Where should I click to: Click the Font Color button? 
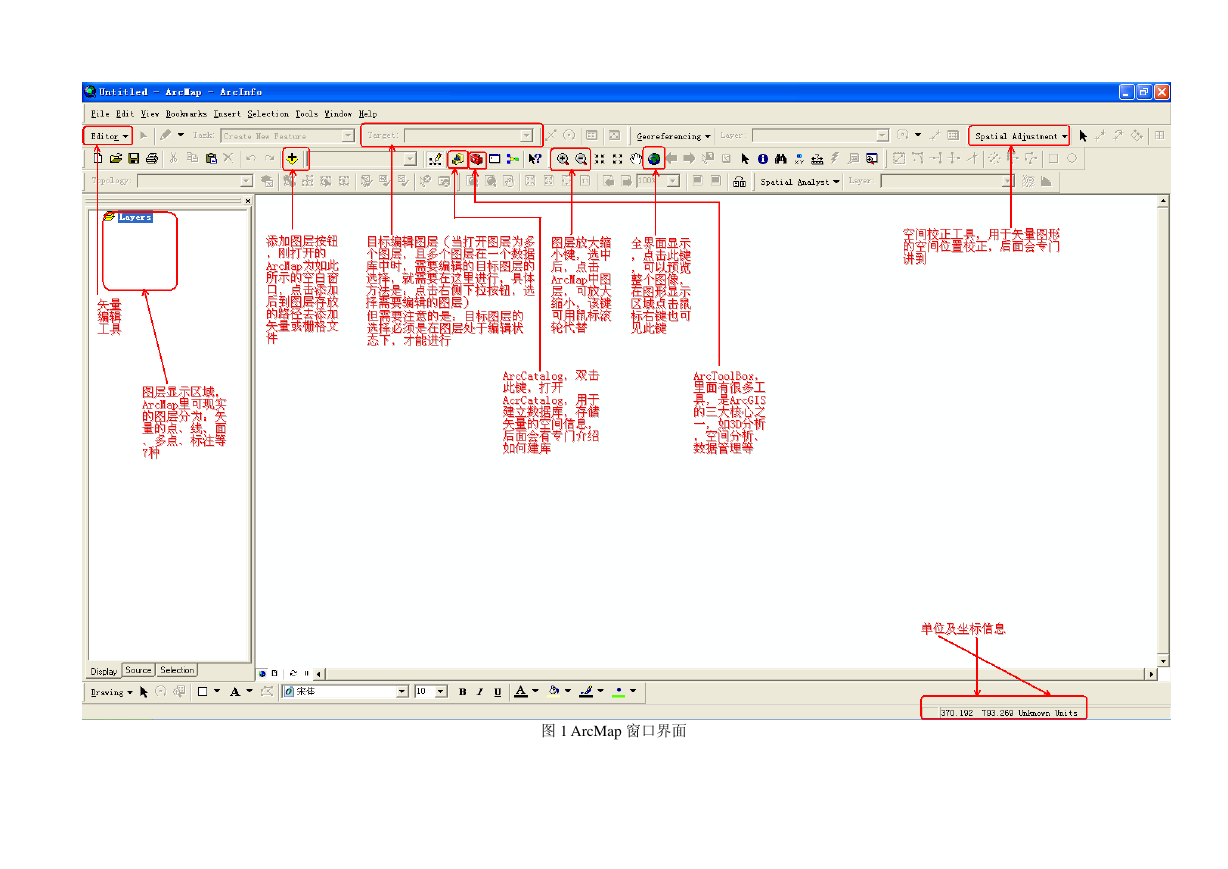pos(521,691)
